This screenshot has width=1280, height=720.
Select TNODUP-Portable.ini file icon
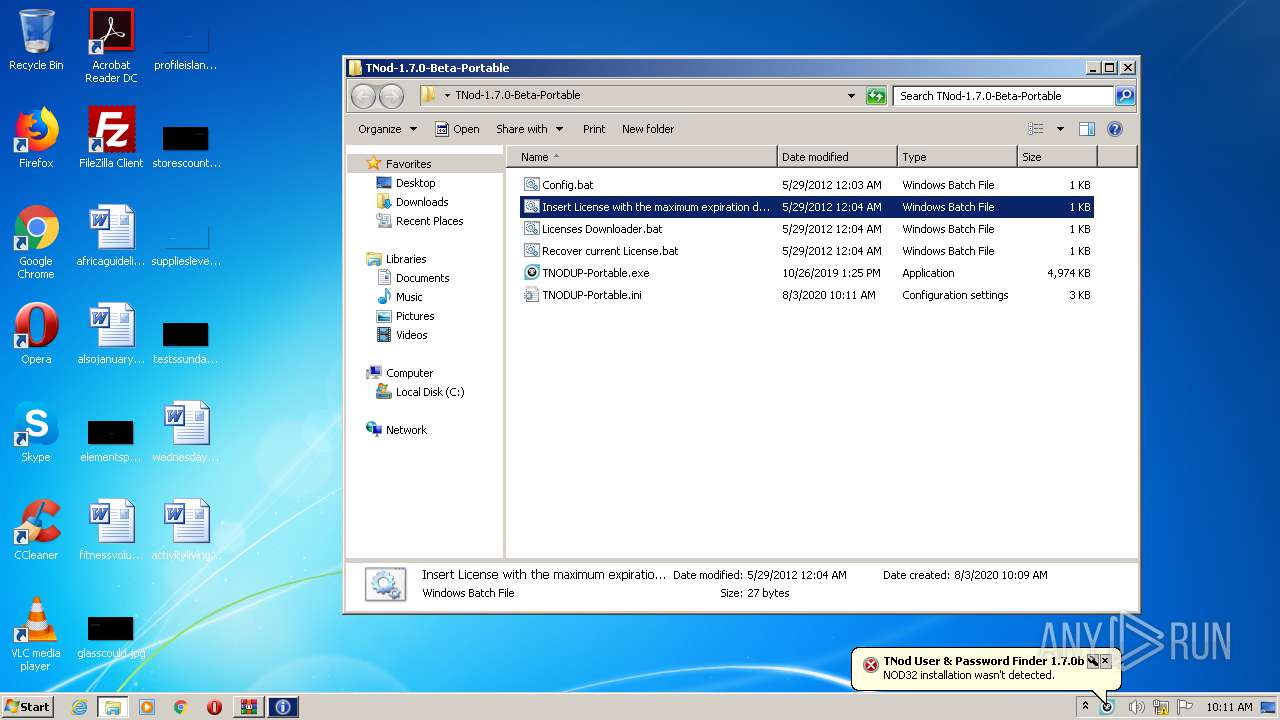[532, 295]
